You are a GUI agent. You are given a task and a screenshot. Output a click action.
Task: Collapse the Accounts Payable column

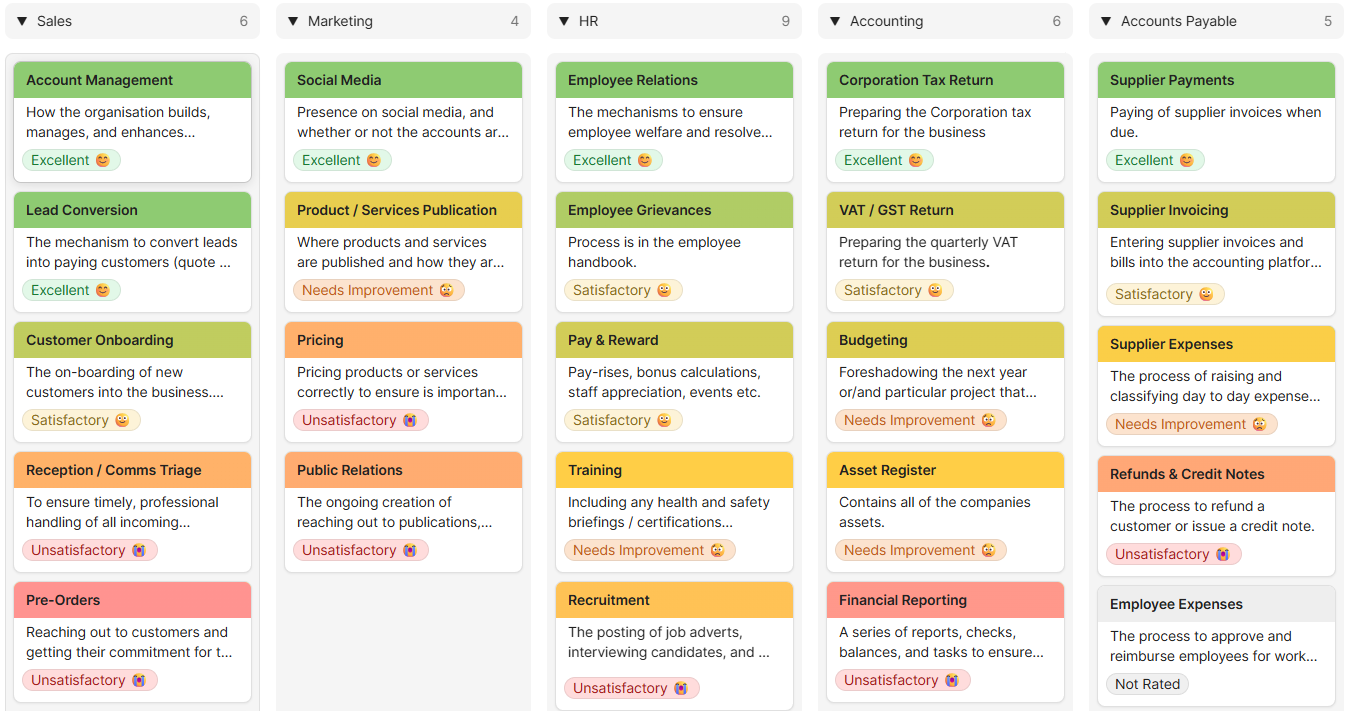[x=1106, y=21]
